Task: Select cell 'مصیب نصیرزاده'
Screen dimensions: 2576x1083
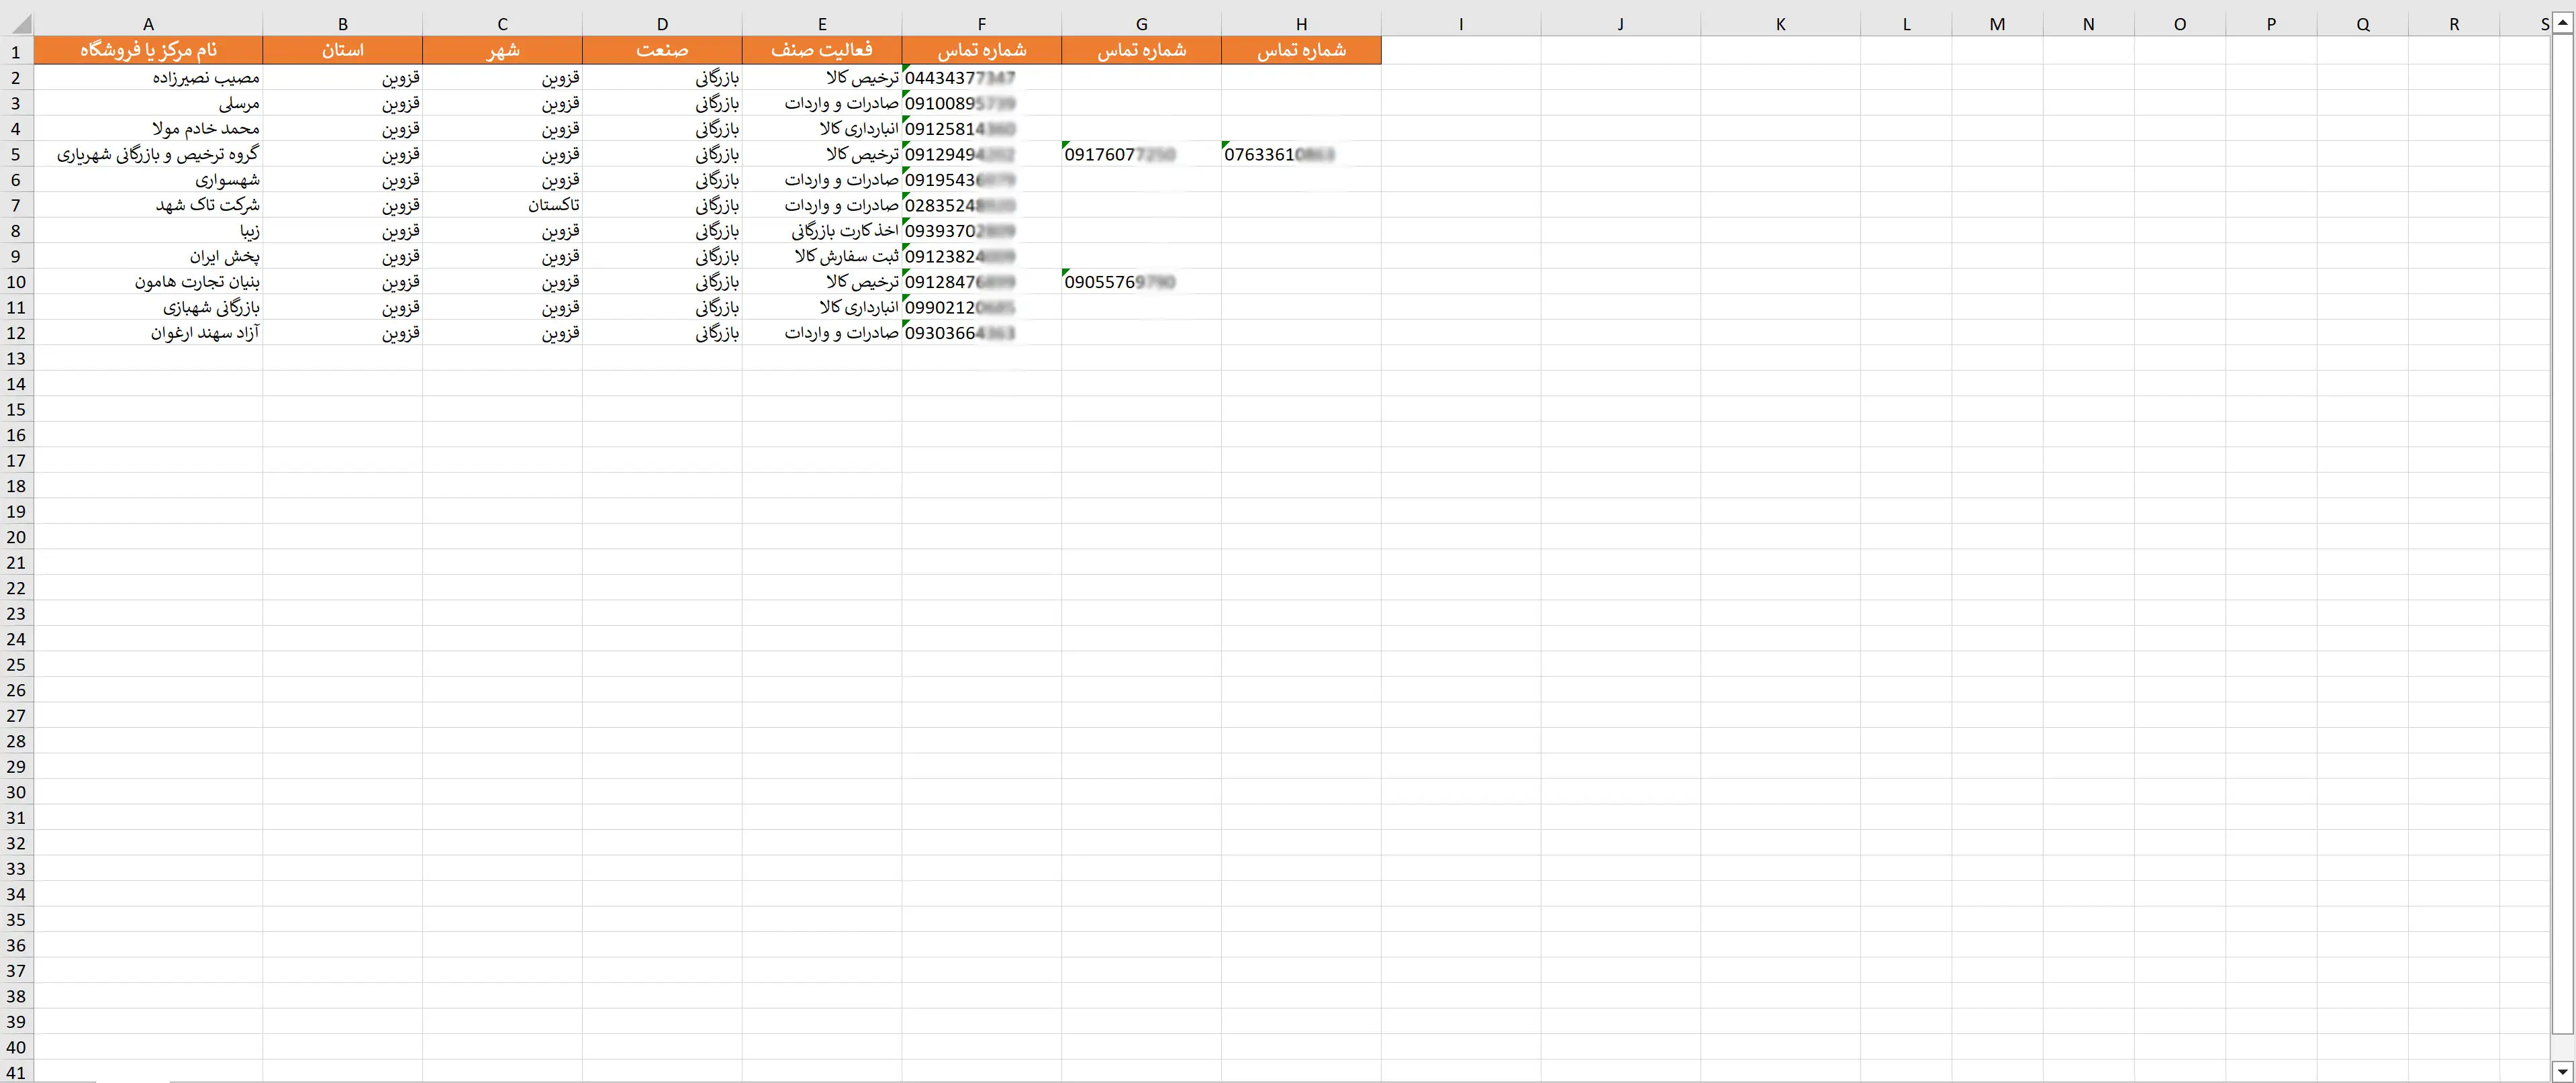Action: (148, 77)
